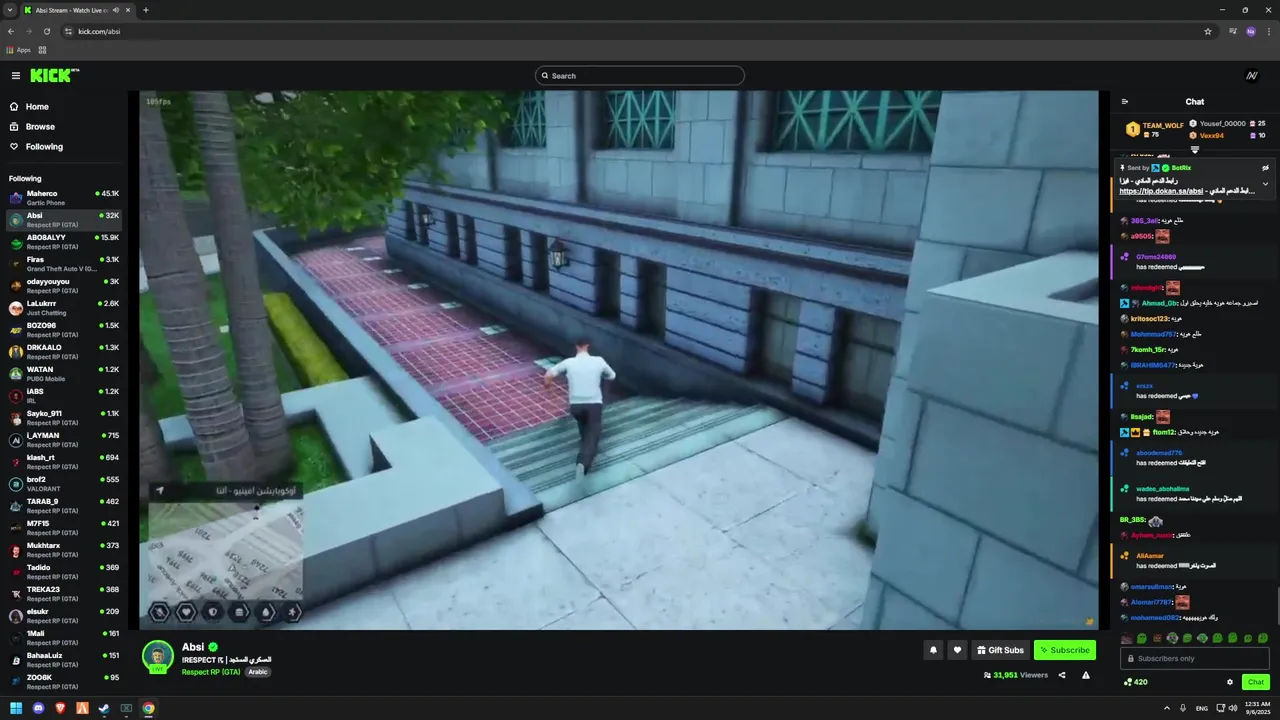Open LaLukrrr's channel in Following list
This screenshot has height=720, width=1280.
pyautogui.click(x=64, y=308)
